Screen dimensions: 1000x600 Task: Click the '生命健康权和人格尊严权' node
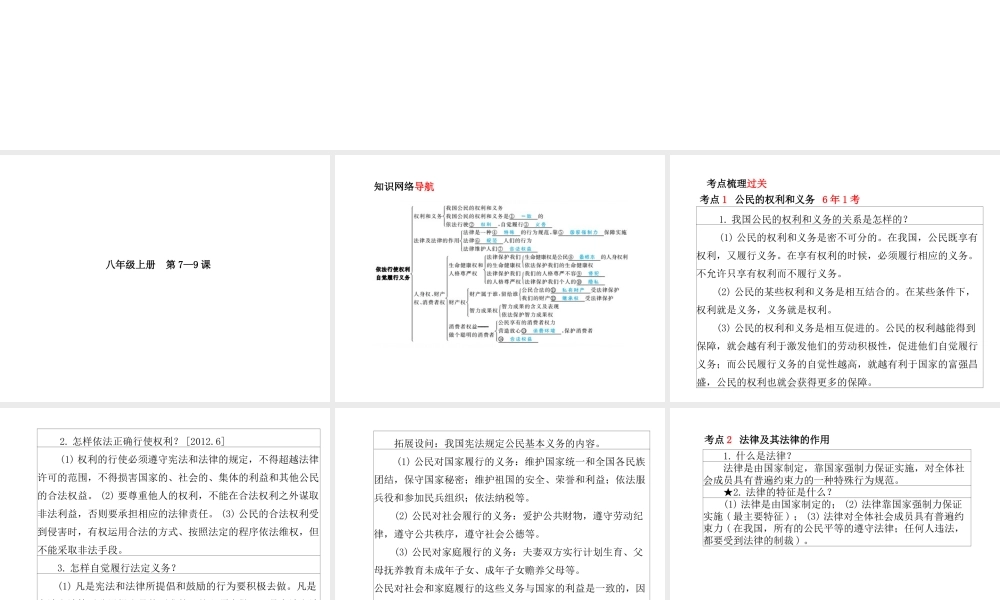(x=466, y=269)
